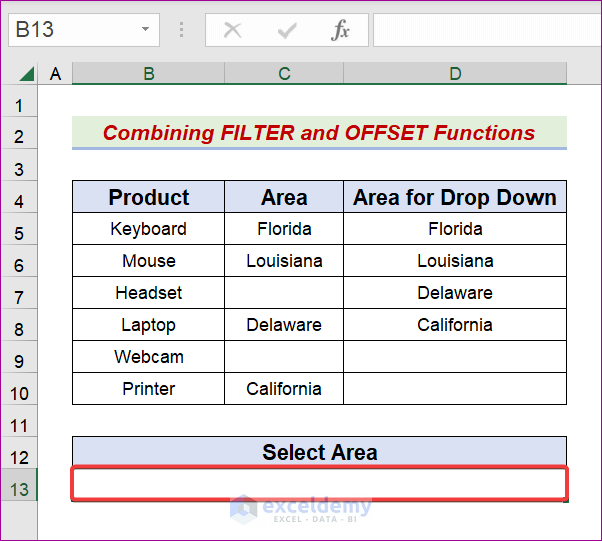Viewport: 602px width, 541px height.
Task: Click the highlighted Select Area input cell
Action: pyautogui.click(x=319, y=485)
